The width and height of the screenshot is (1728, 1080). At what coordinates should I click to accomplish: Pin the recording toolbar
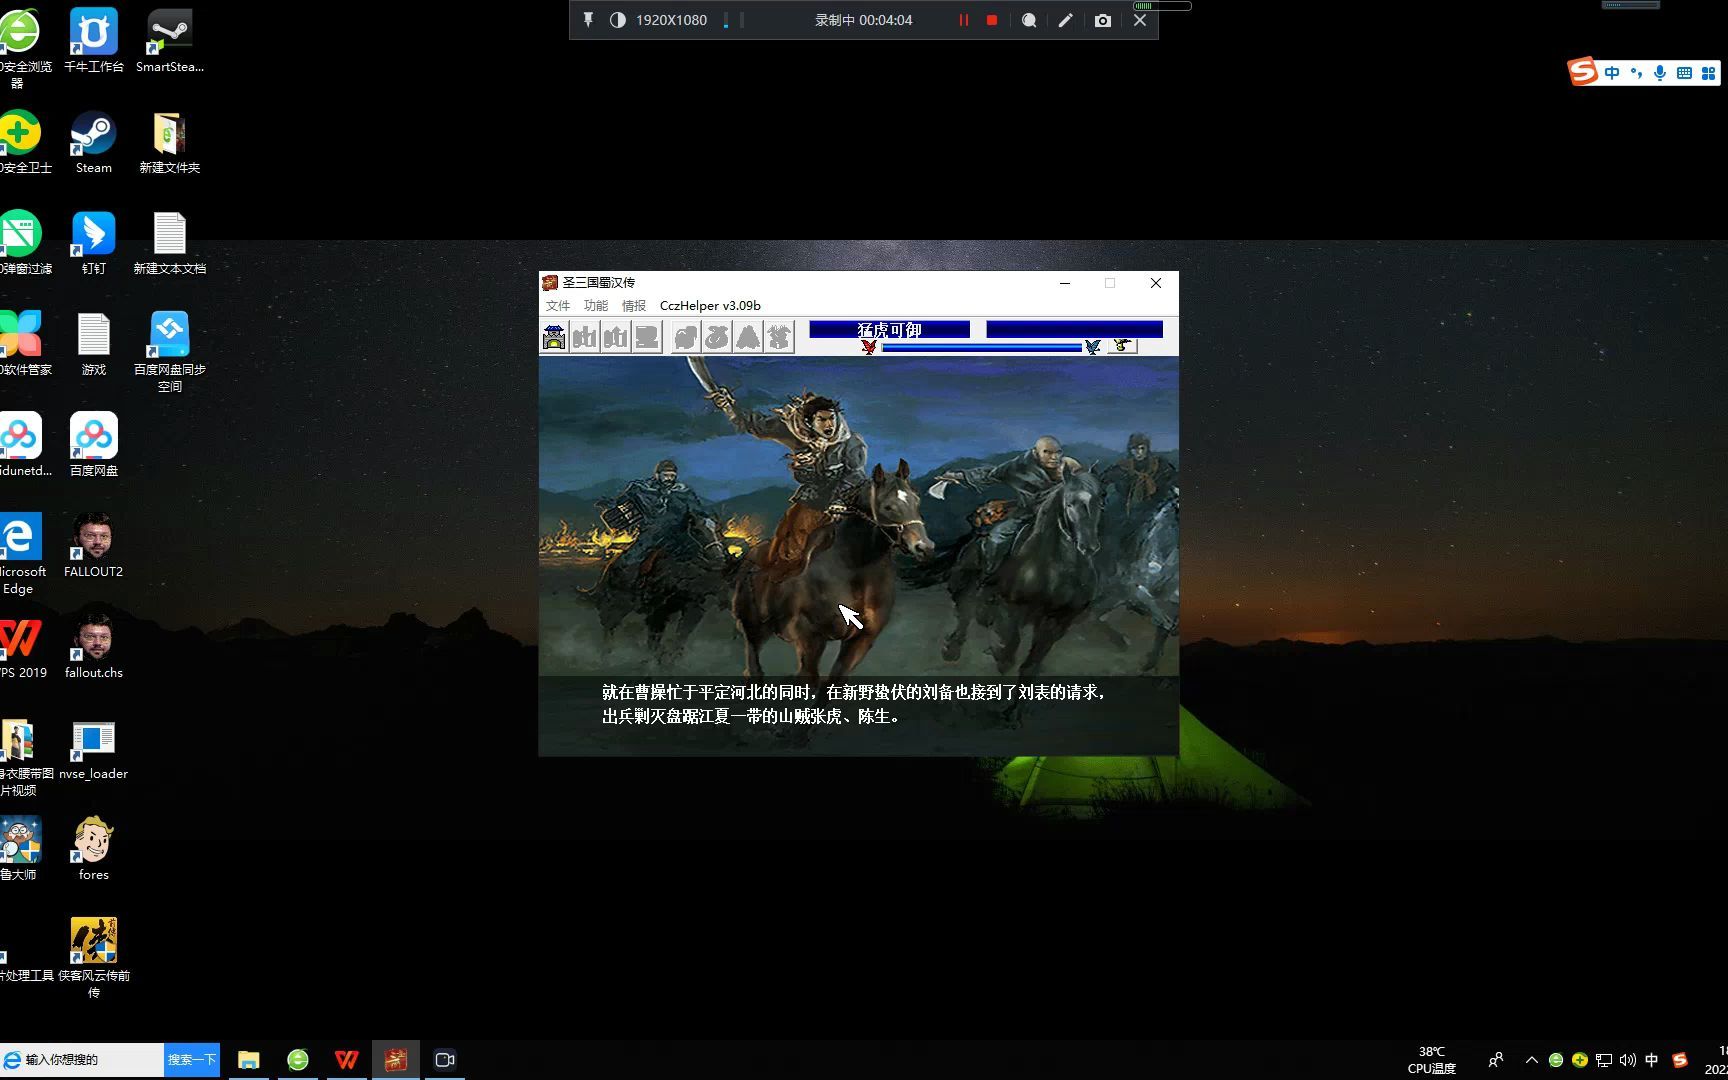[x=589, y=20]
